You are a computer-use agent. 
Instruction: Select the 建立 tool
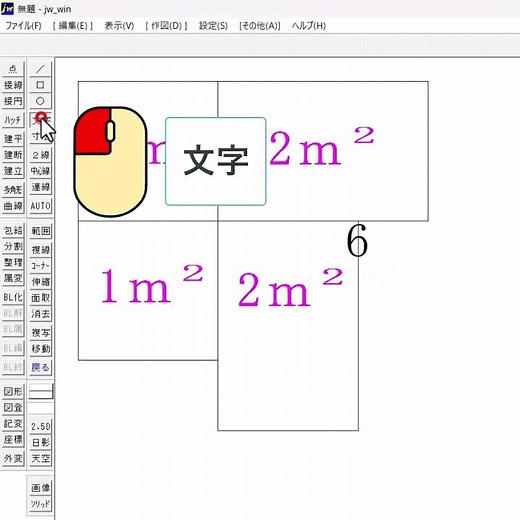click(x=13, y=171)
